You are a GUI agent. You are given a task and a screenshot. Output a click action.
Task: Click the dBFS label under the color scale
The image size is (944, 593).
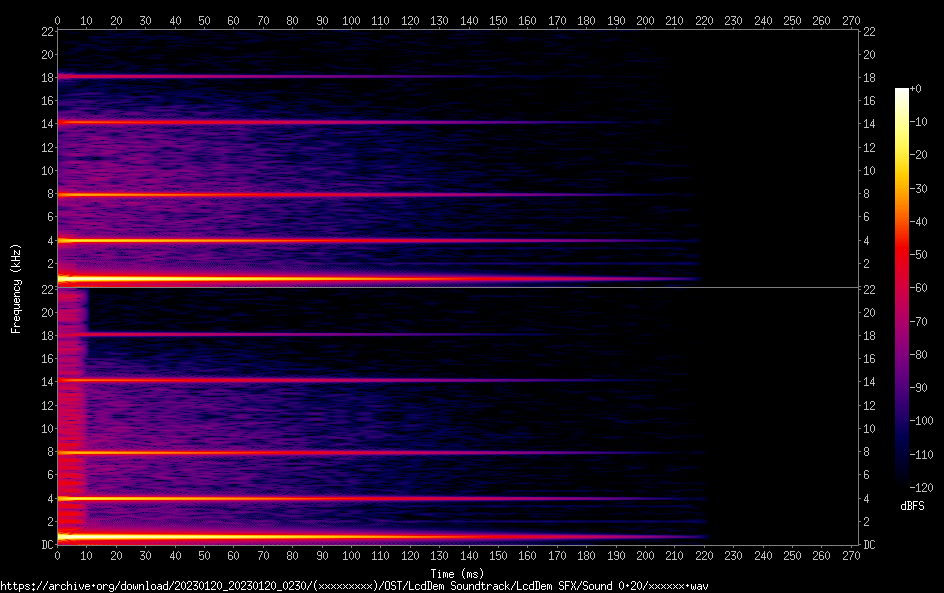click(912, 506)
